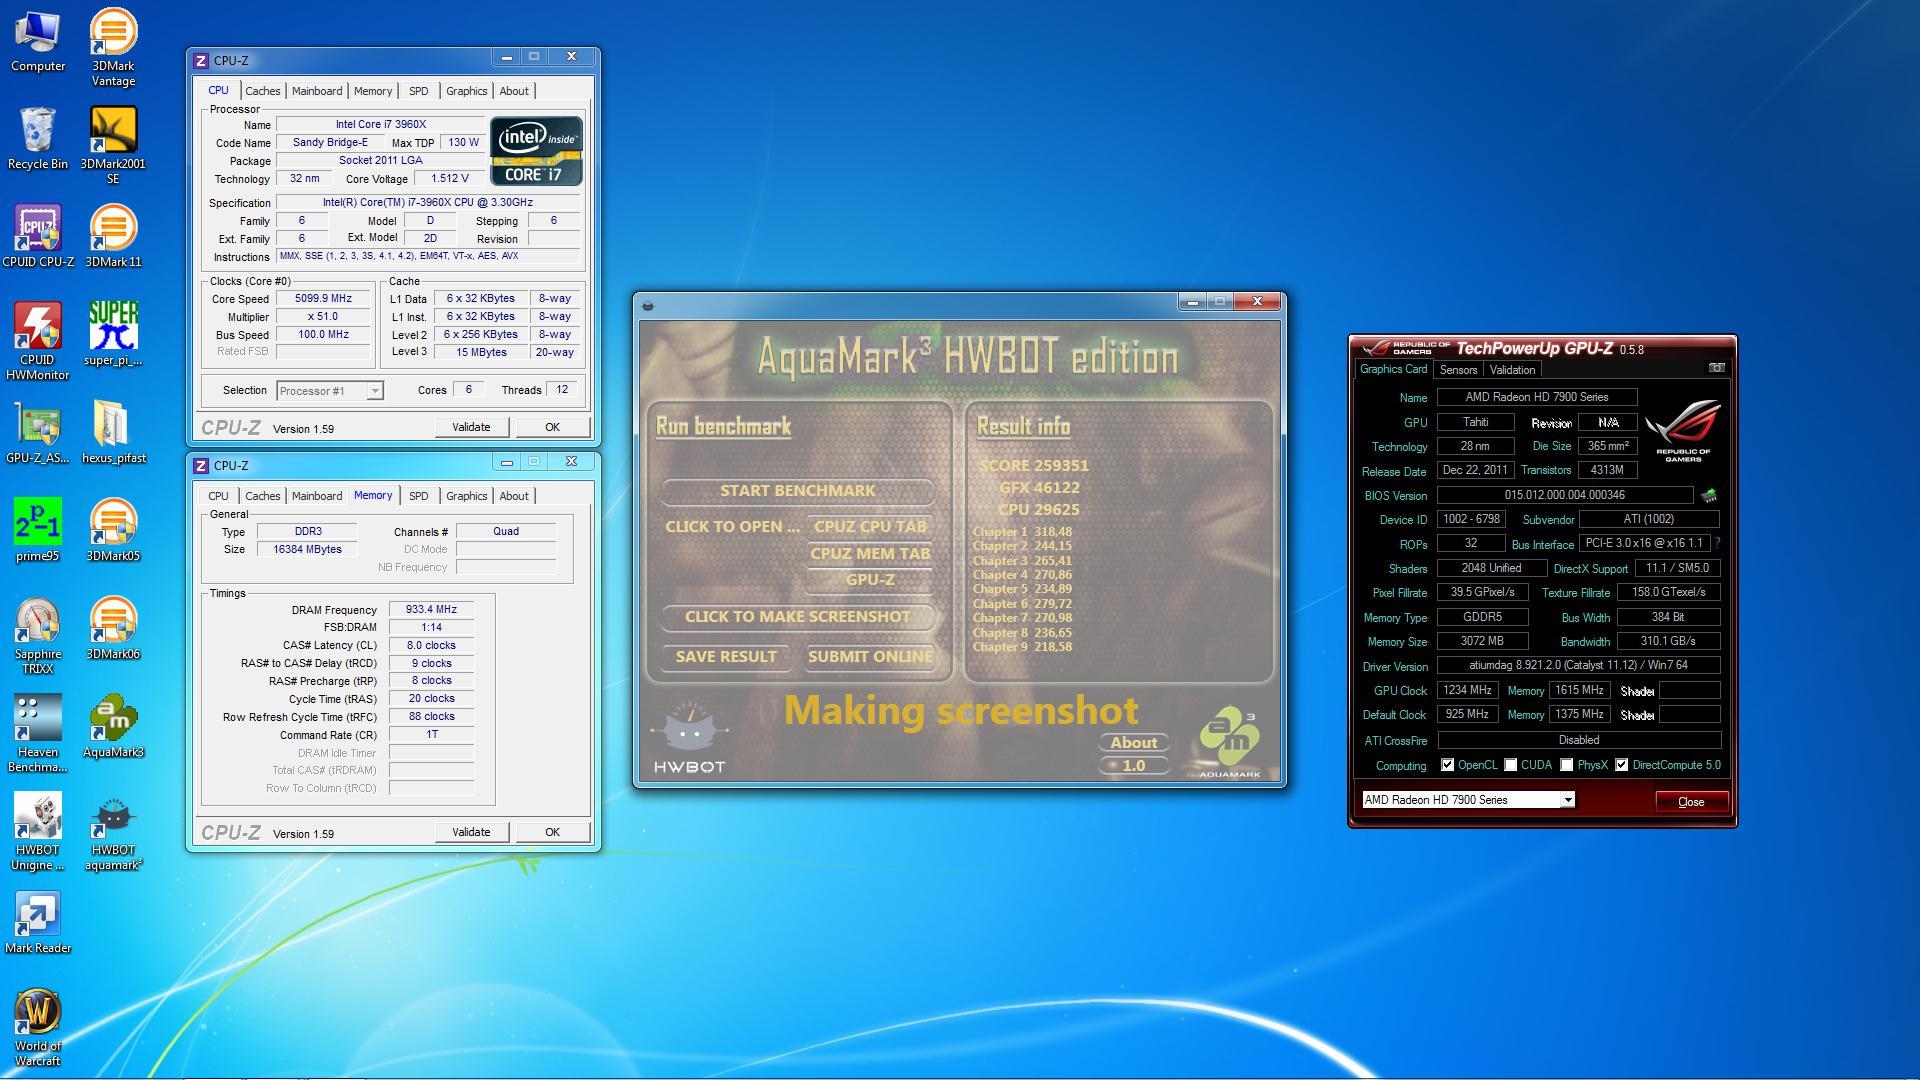
Task: Select the 3DMark05 desktop shortcut
Action: (x=113, y=530)
